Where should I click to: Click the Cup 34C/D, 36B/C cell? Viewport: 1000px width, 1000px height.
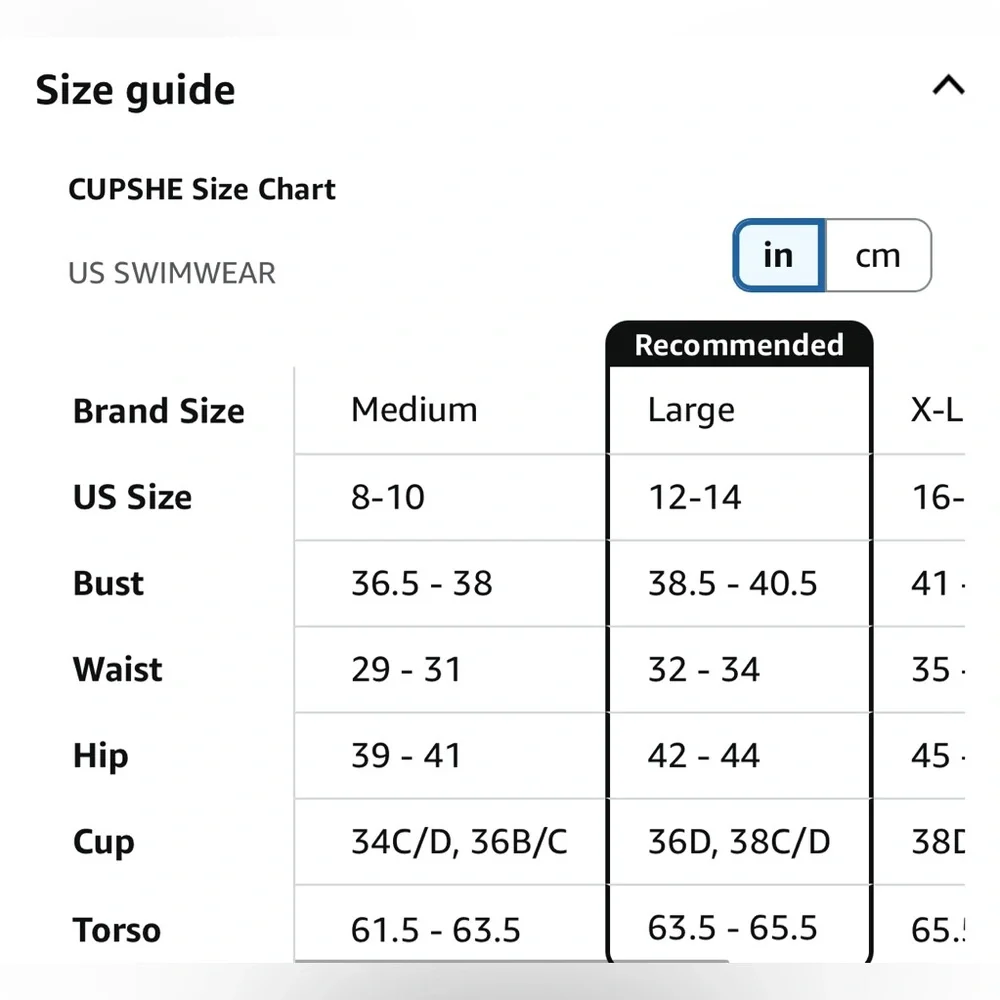450,842
